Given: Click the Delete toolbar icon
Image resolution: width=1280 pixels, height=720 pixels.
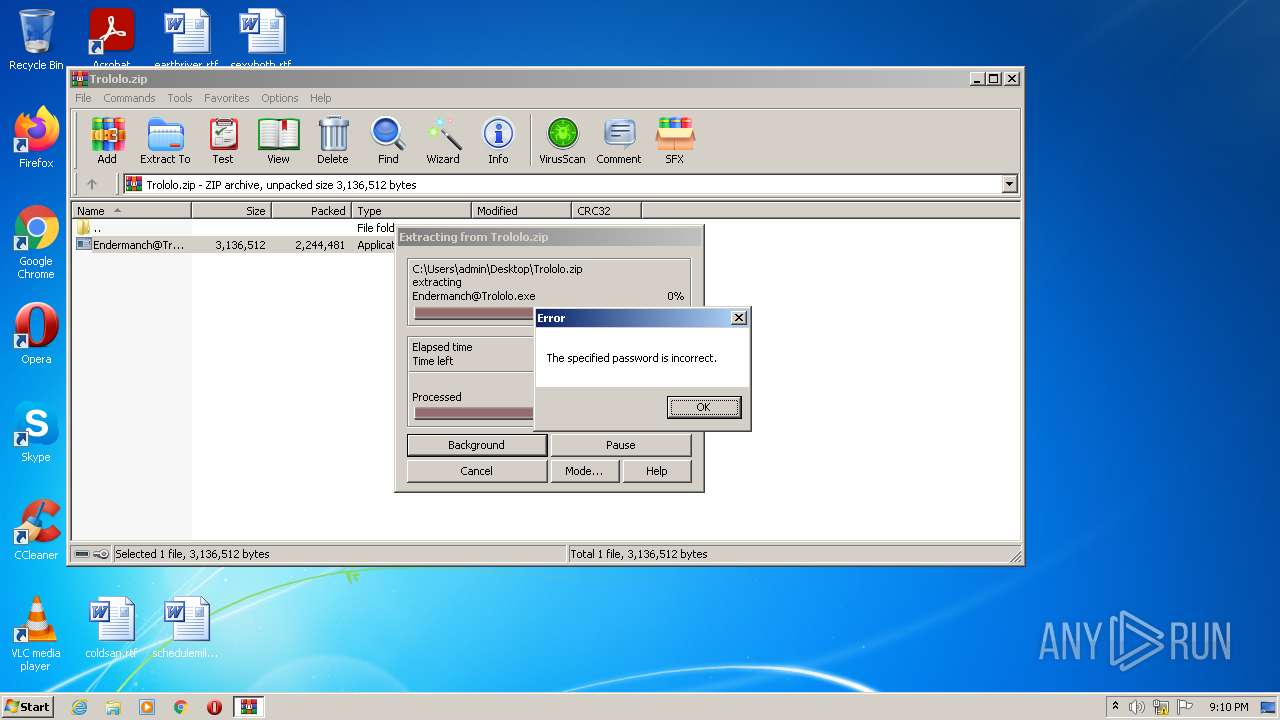Looking at the screenshot, I should point(333,141).
